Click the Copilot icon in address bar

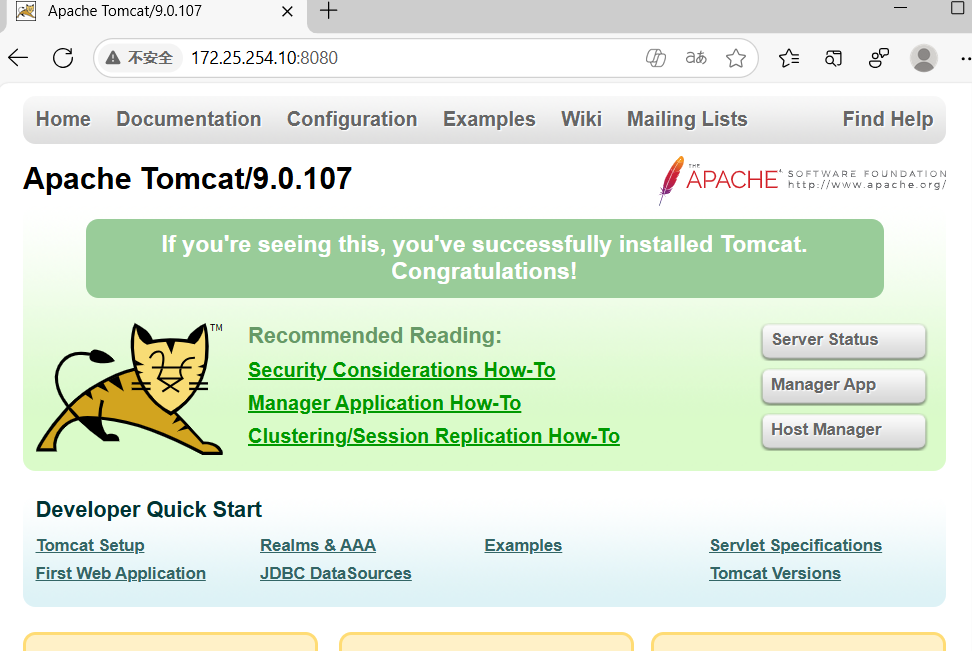655,58
